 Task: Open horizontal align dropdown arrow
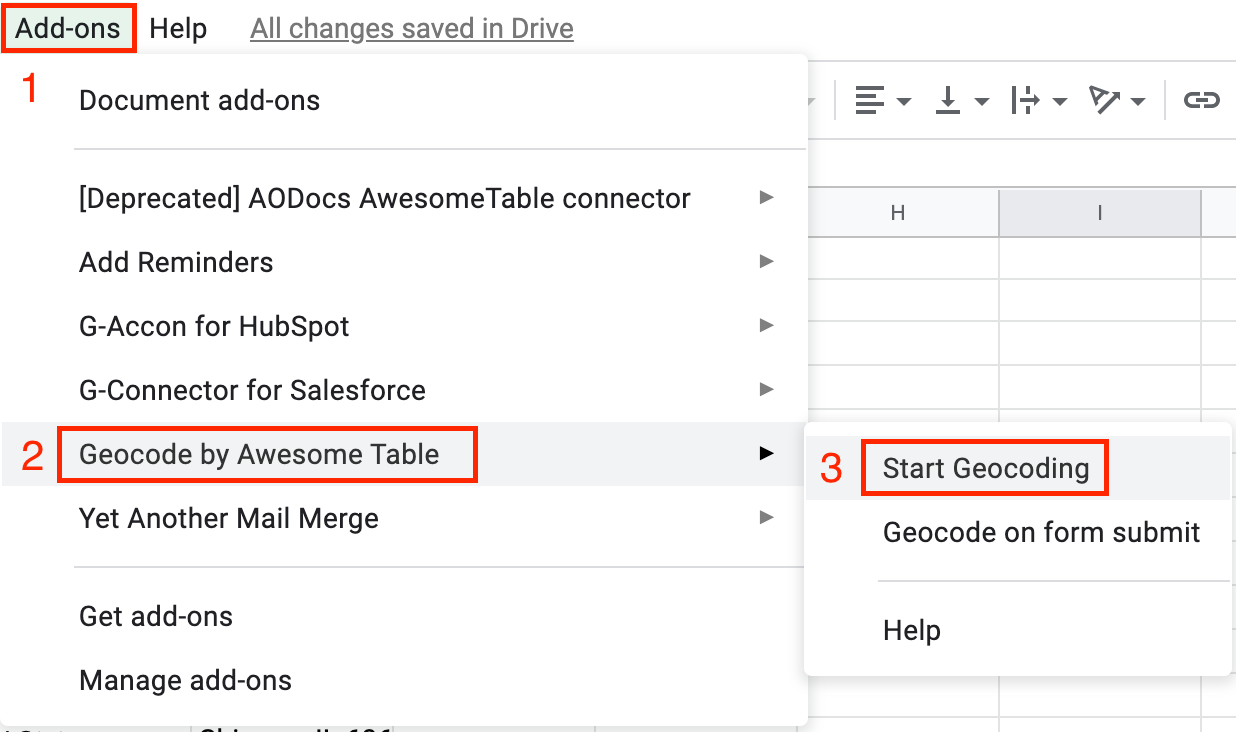pyautogui.click(x=904, y=101)
